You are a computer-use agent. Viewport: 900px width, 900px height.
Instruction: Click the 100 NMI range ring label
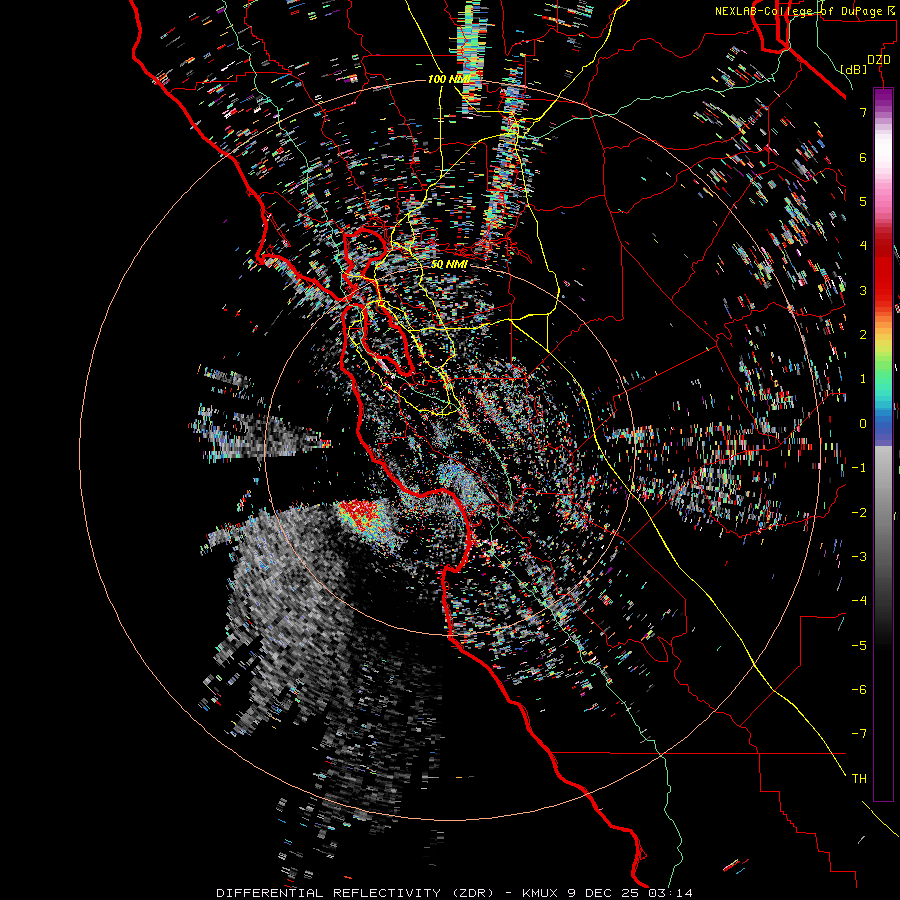(449, 79)
